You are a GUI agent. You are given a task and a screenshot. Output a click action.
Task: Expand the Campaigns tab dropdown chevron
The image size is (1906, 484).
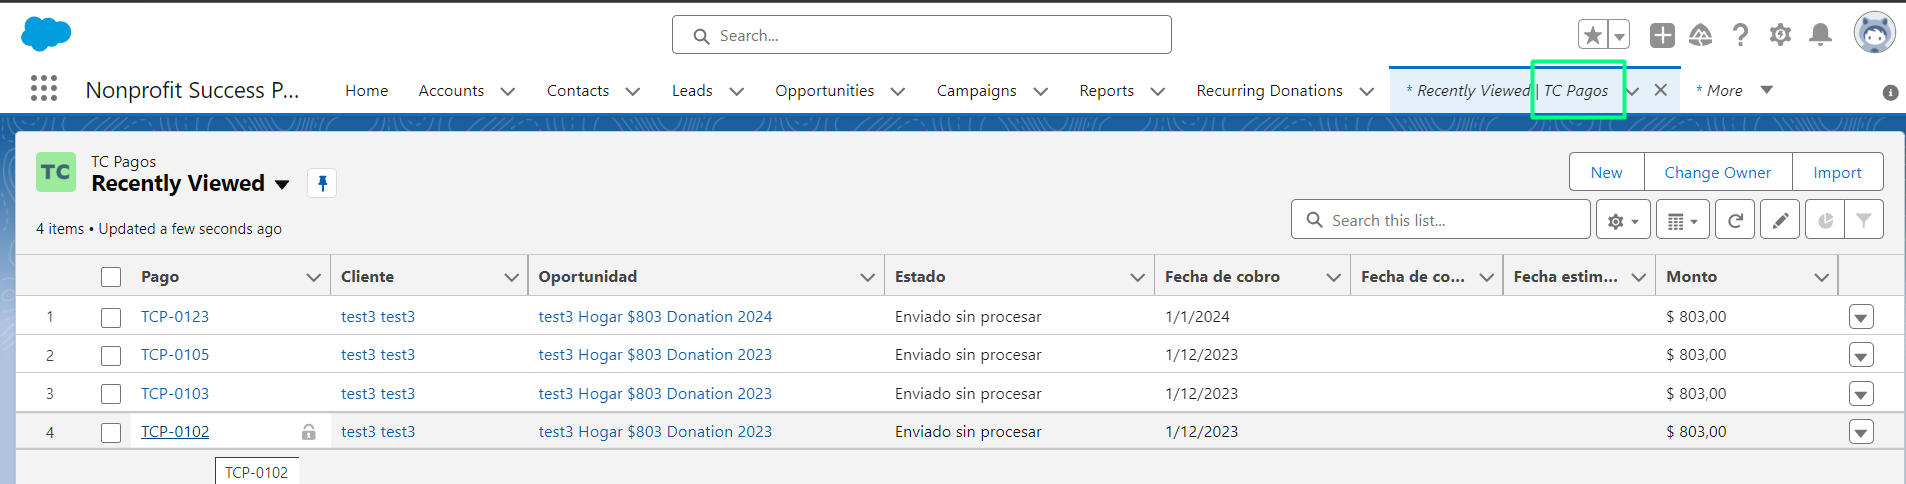click(x=1041, y=91)
